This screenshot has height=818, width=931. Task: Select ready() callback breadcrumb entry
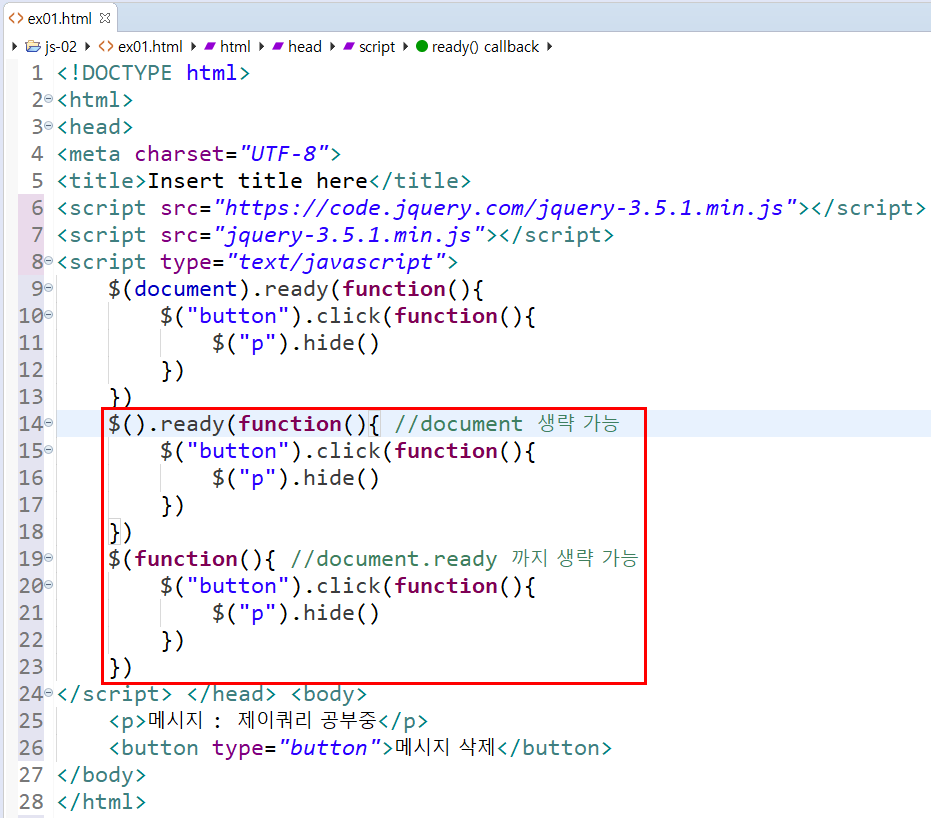485,47
